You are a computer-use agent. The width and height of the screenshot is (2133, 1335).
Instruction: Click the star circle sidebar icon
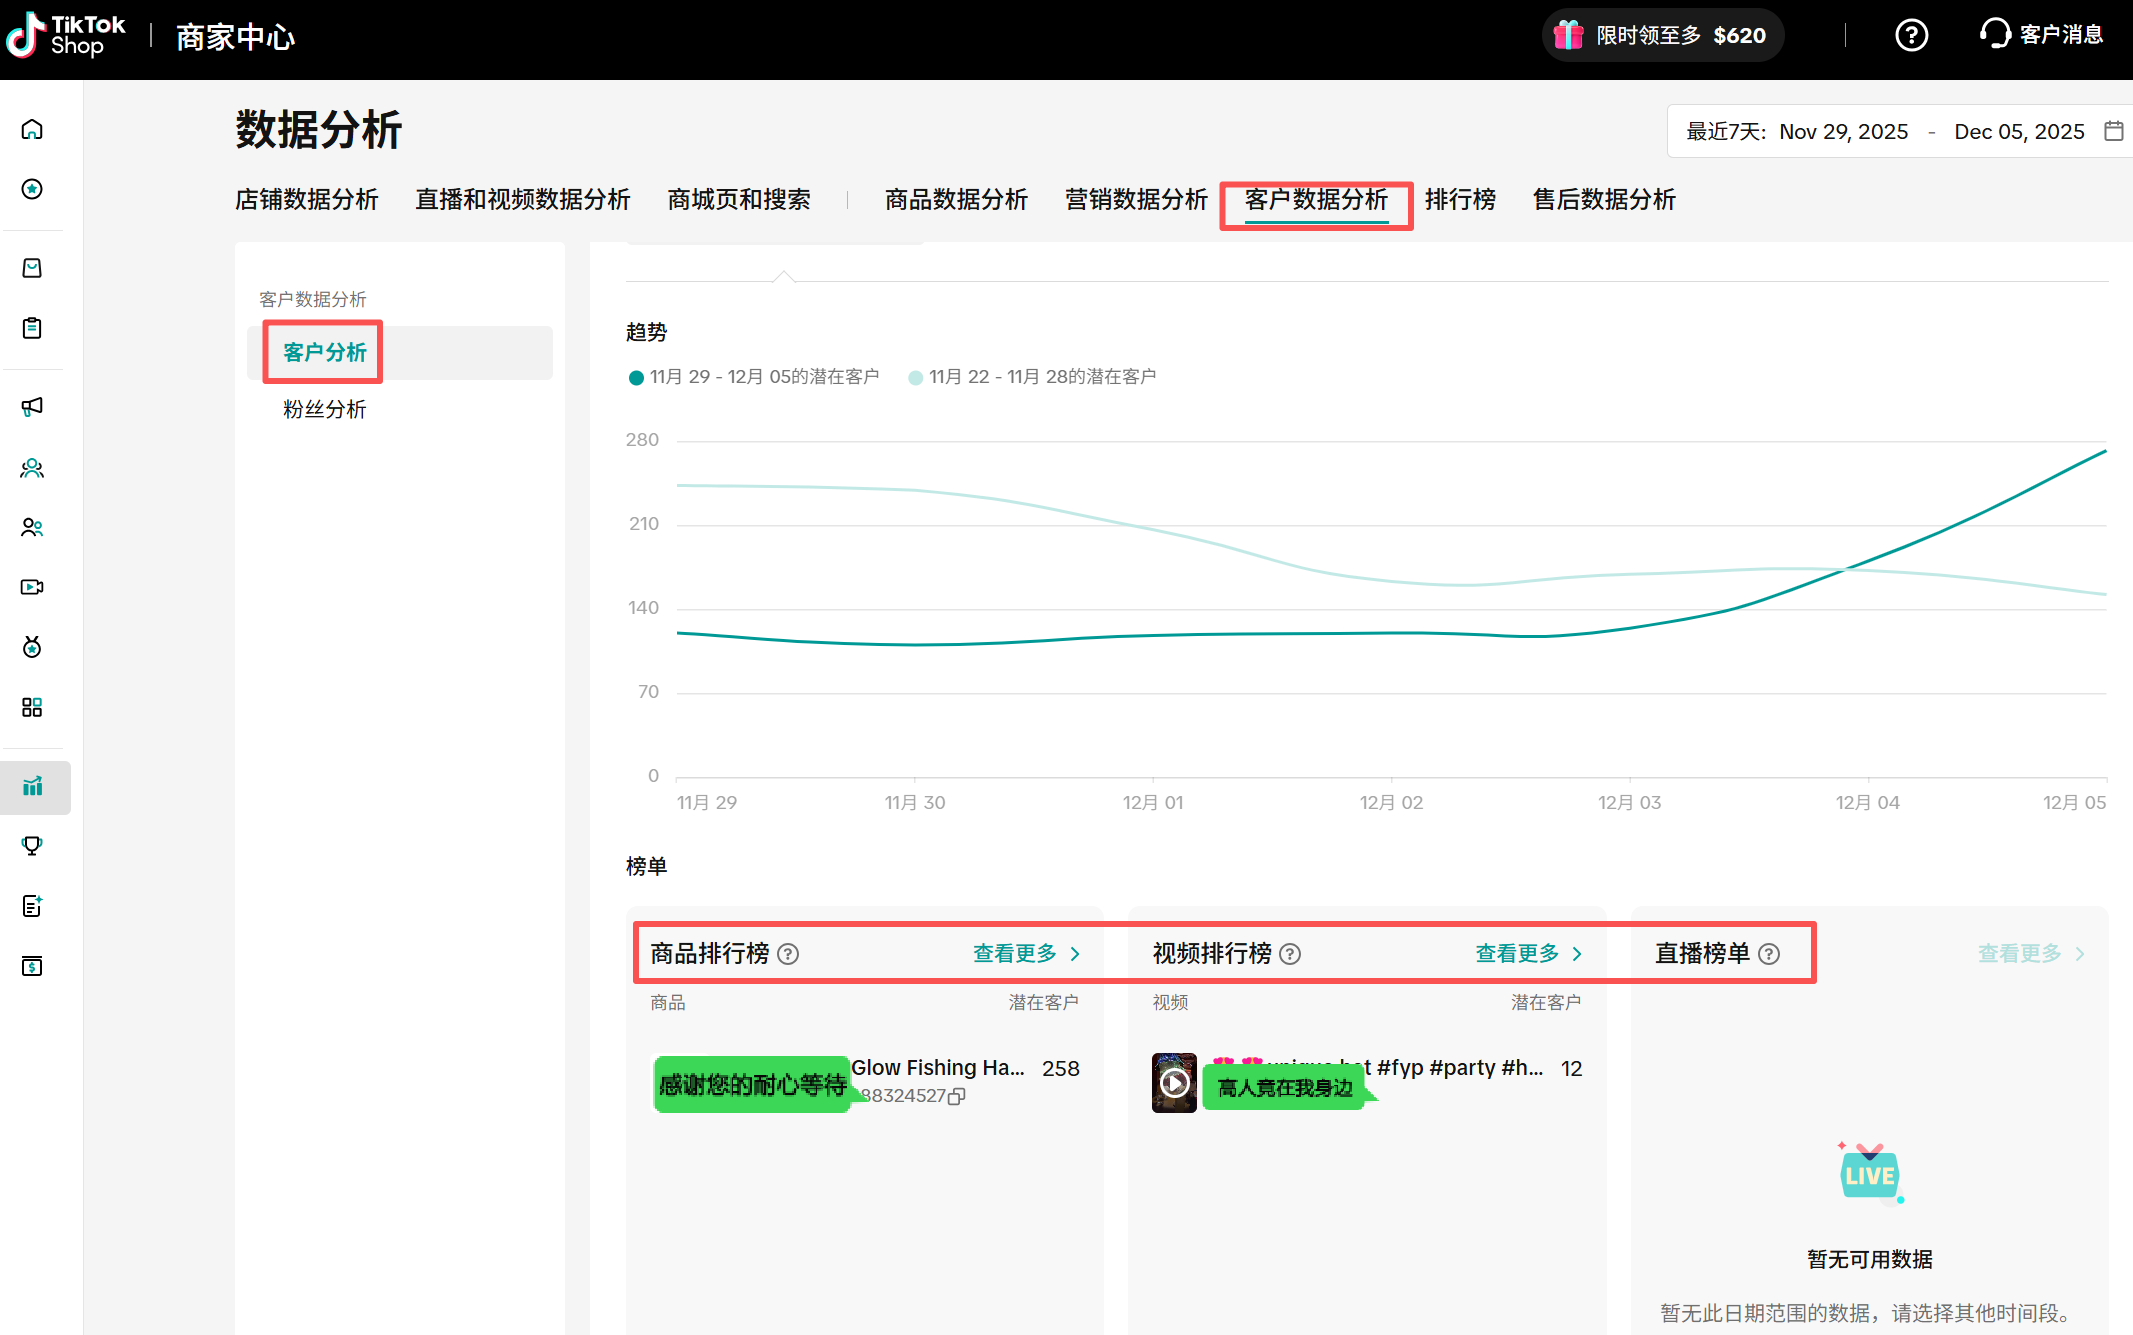point(32,189)
